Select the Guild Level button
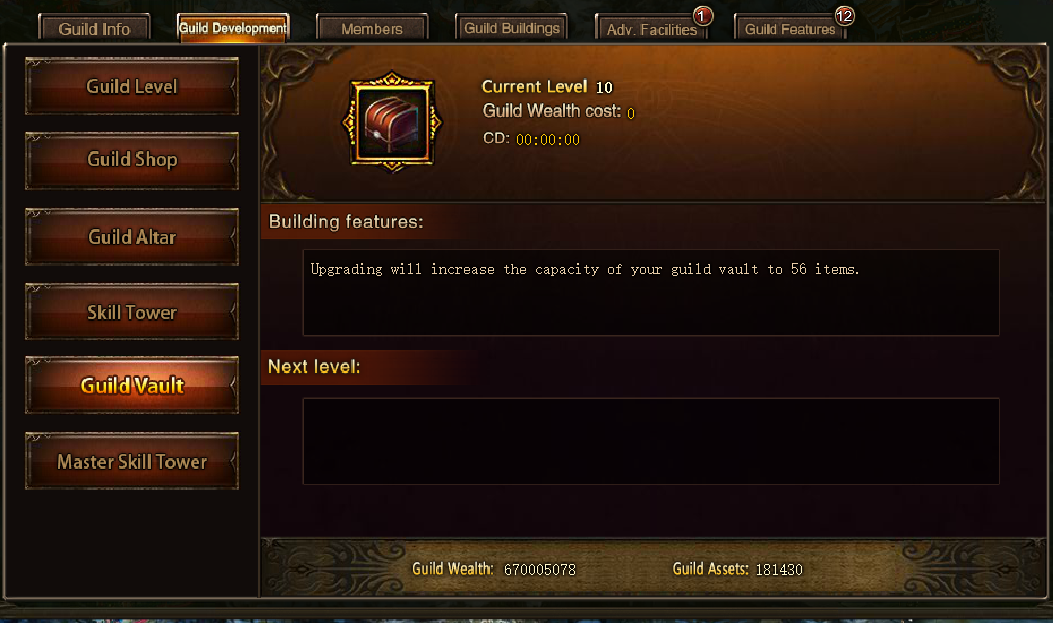This screenshot has width=1053, height=623. pyautogui.click(x=132, y=86)
